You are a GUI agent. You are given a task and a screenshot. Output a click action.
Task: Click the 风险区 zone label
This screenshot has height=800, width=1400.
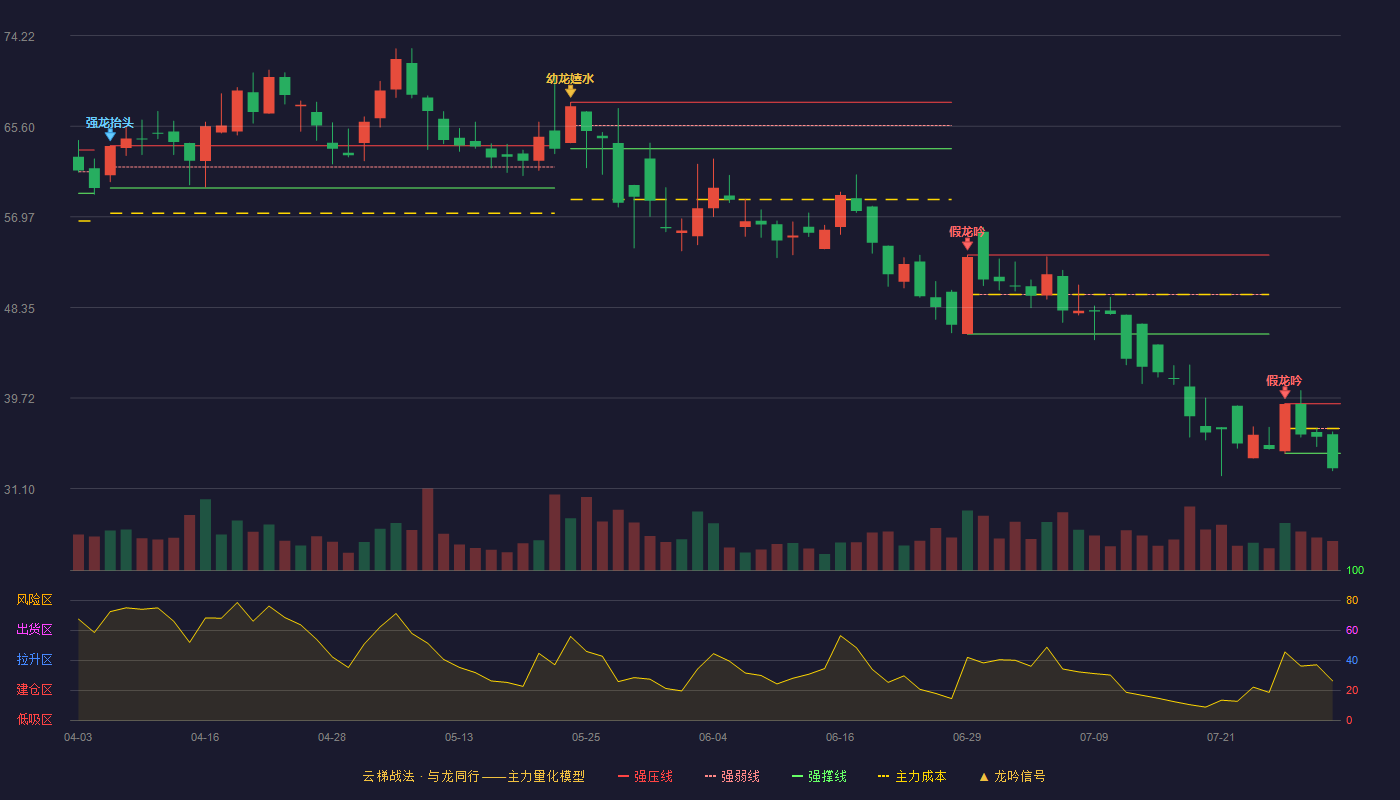point(34,600)
